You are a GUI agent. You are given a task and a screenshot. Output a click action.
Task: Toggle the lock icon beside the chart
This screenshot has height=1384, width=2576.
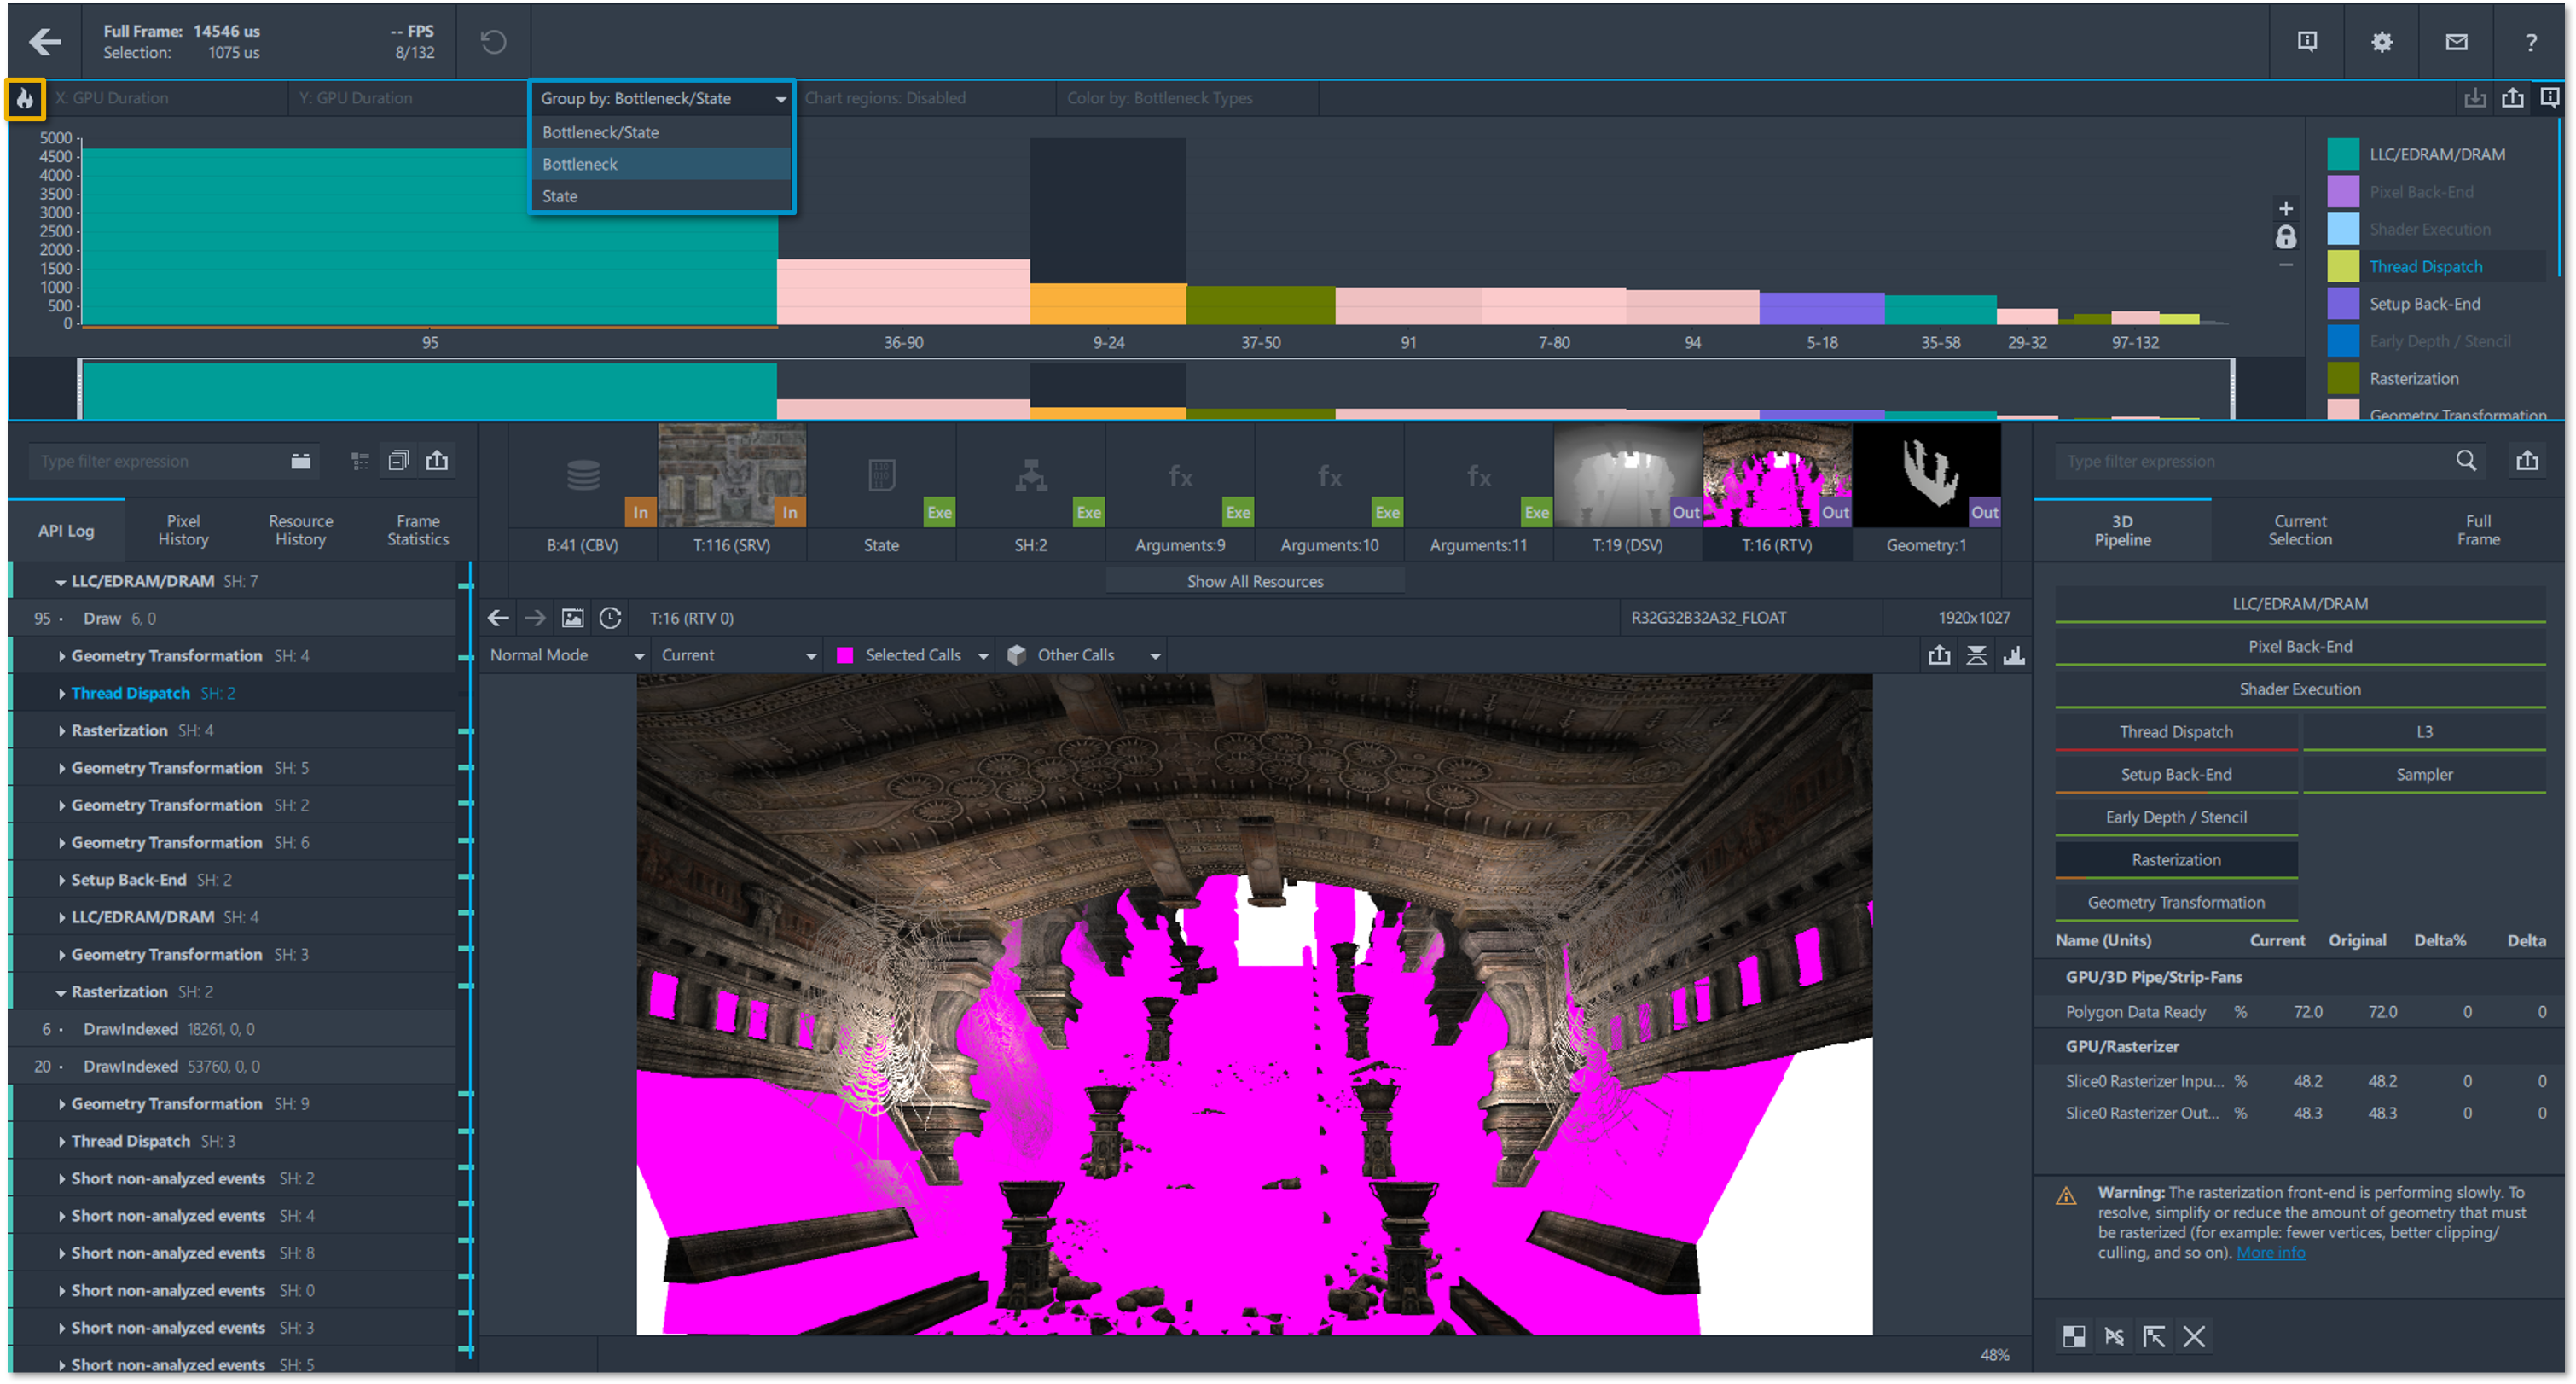pyautogui.click(x=2285, y=238)
